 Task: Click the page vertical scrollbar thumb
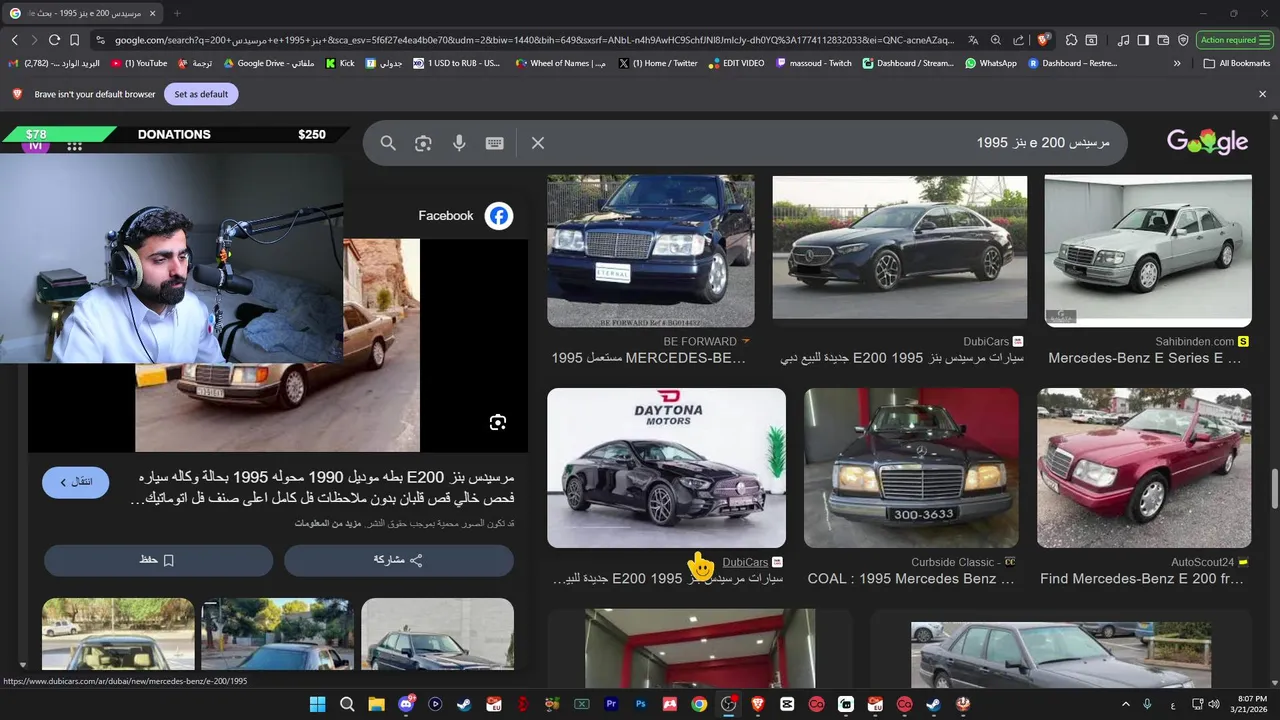pos(1274,489)
